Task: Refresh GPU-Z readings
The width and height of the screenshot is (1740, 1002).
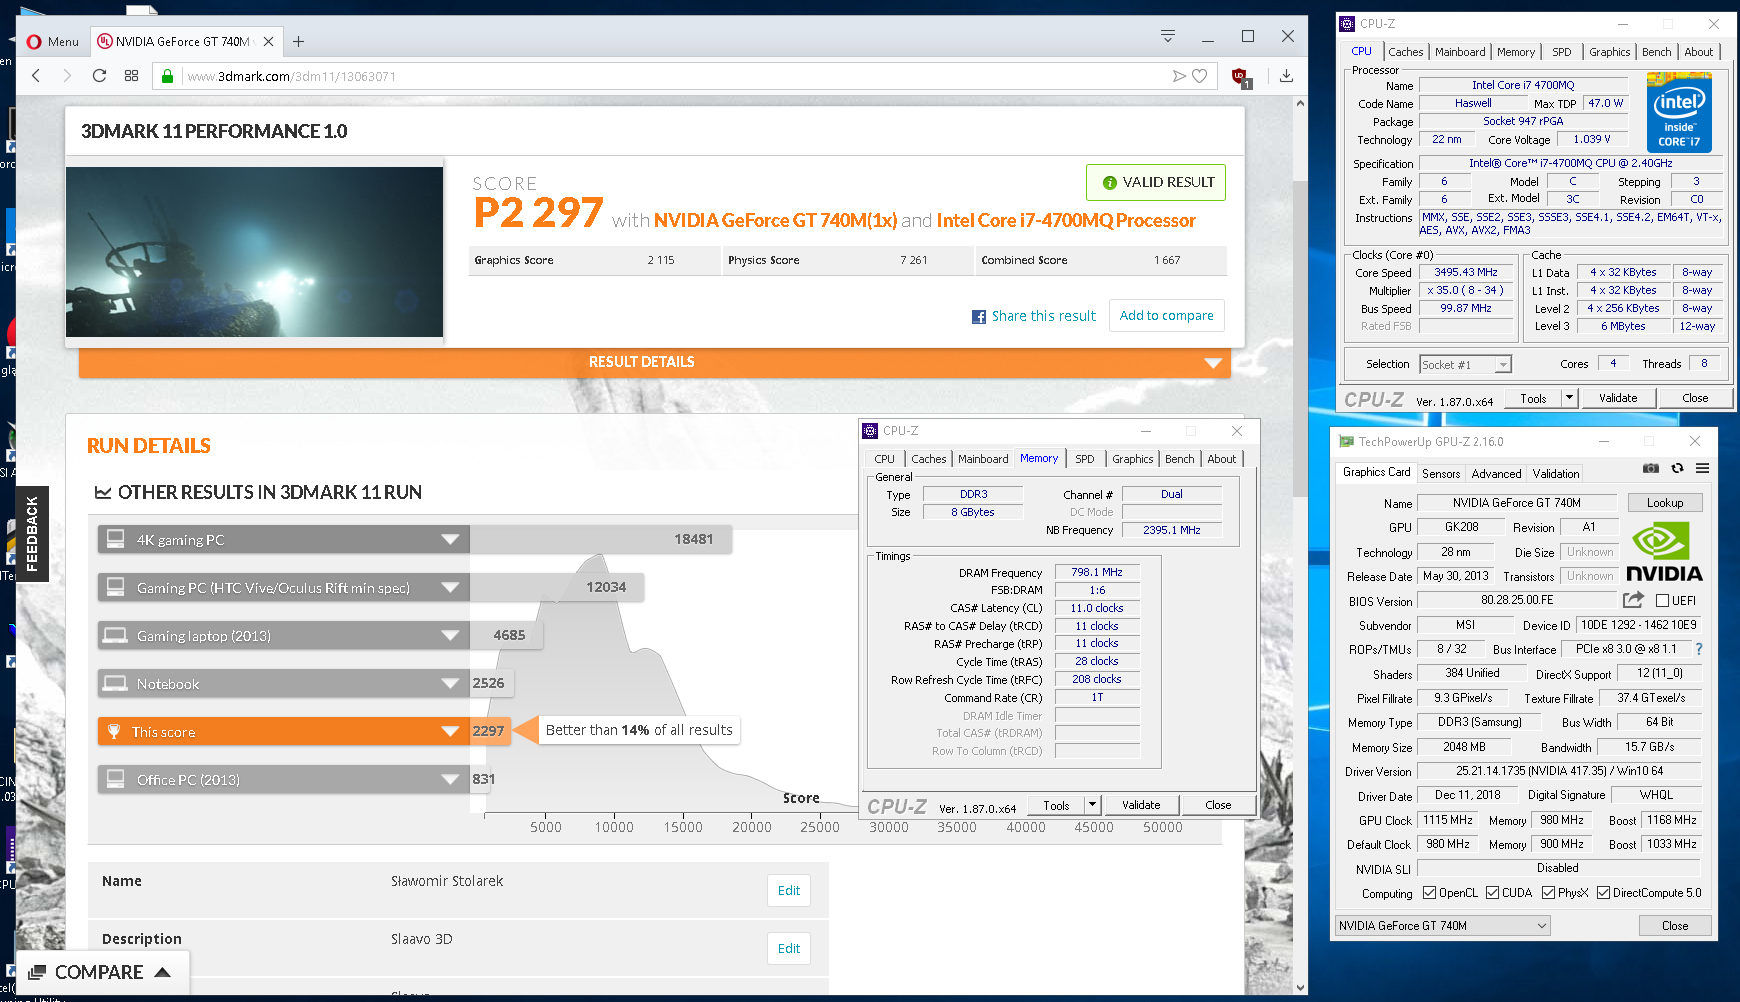Action: coord(1677,468)
